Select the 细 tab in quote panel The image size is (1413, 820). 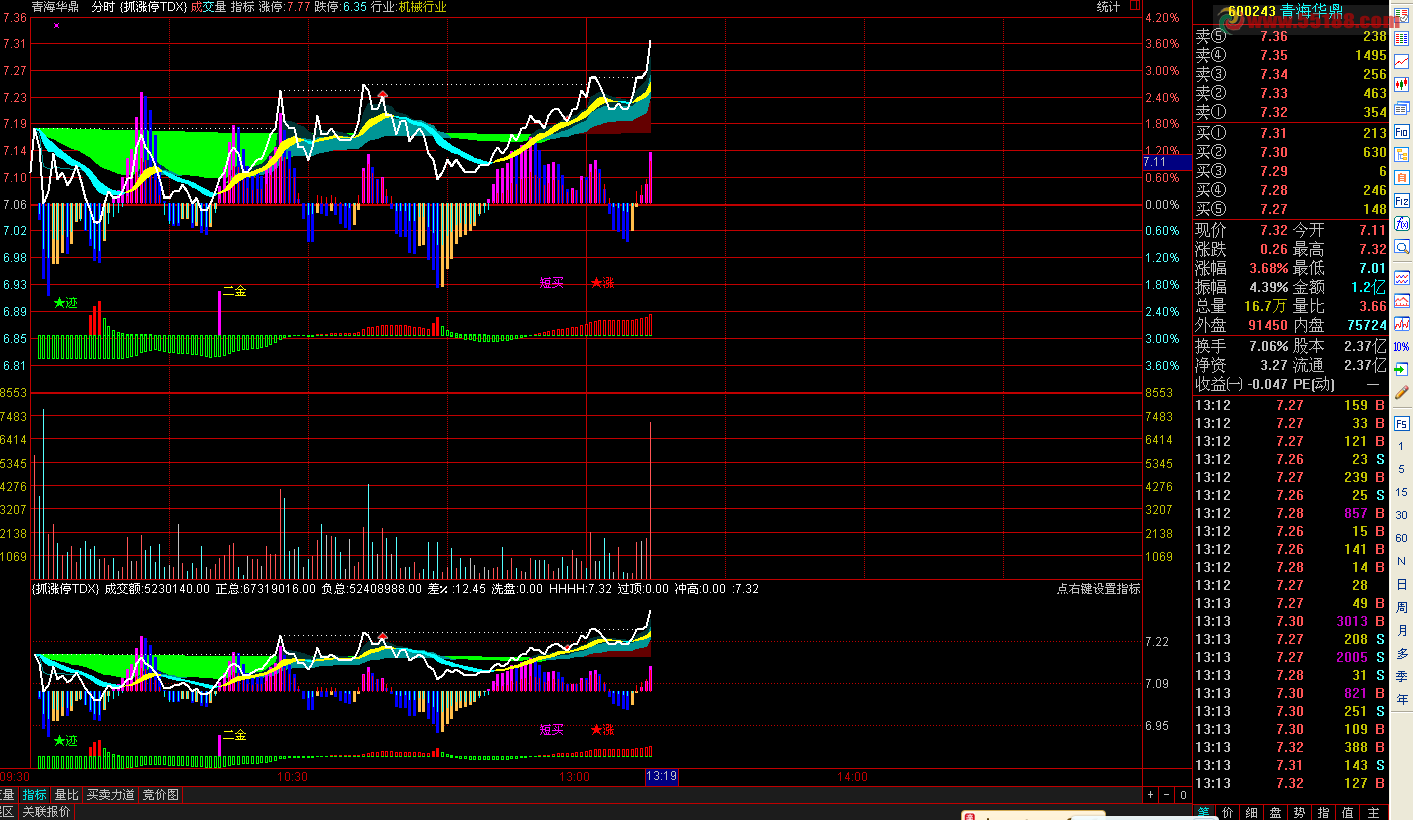[1252, 812]
